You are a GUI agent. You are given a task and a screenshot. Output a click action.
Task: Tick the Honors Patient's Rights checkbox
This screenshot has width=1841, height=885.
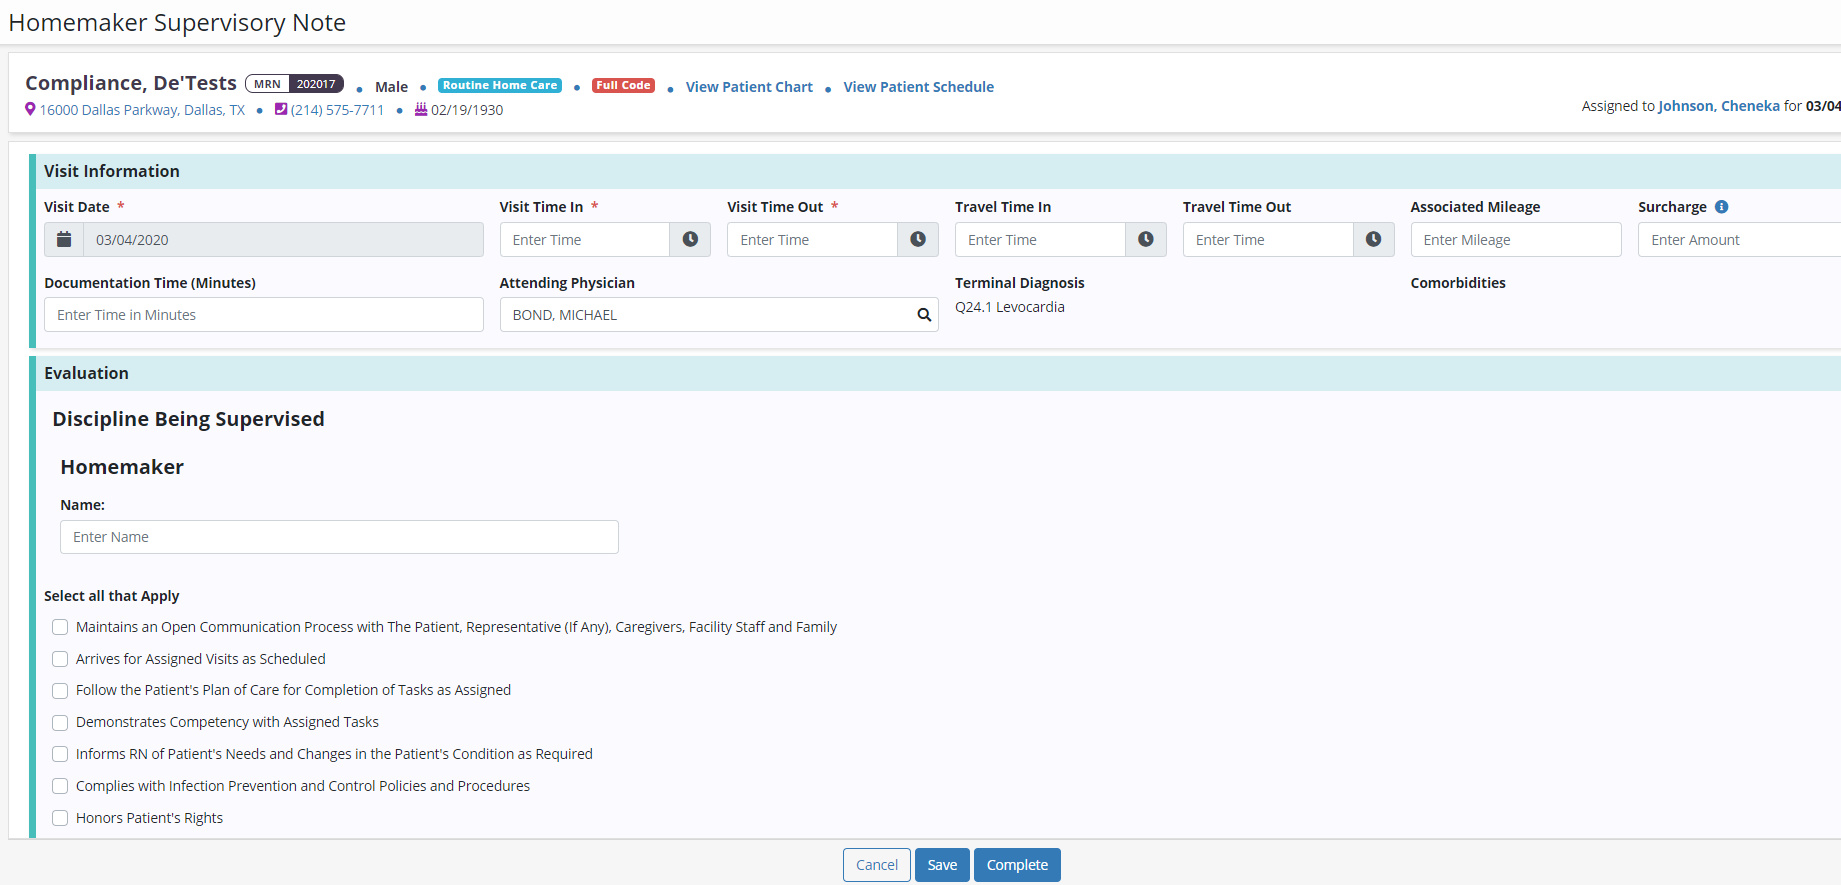(60, 818)
